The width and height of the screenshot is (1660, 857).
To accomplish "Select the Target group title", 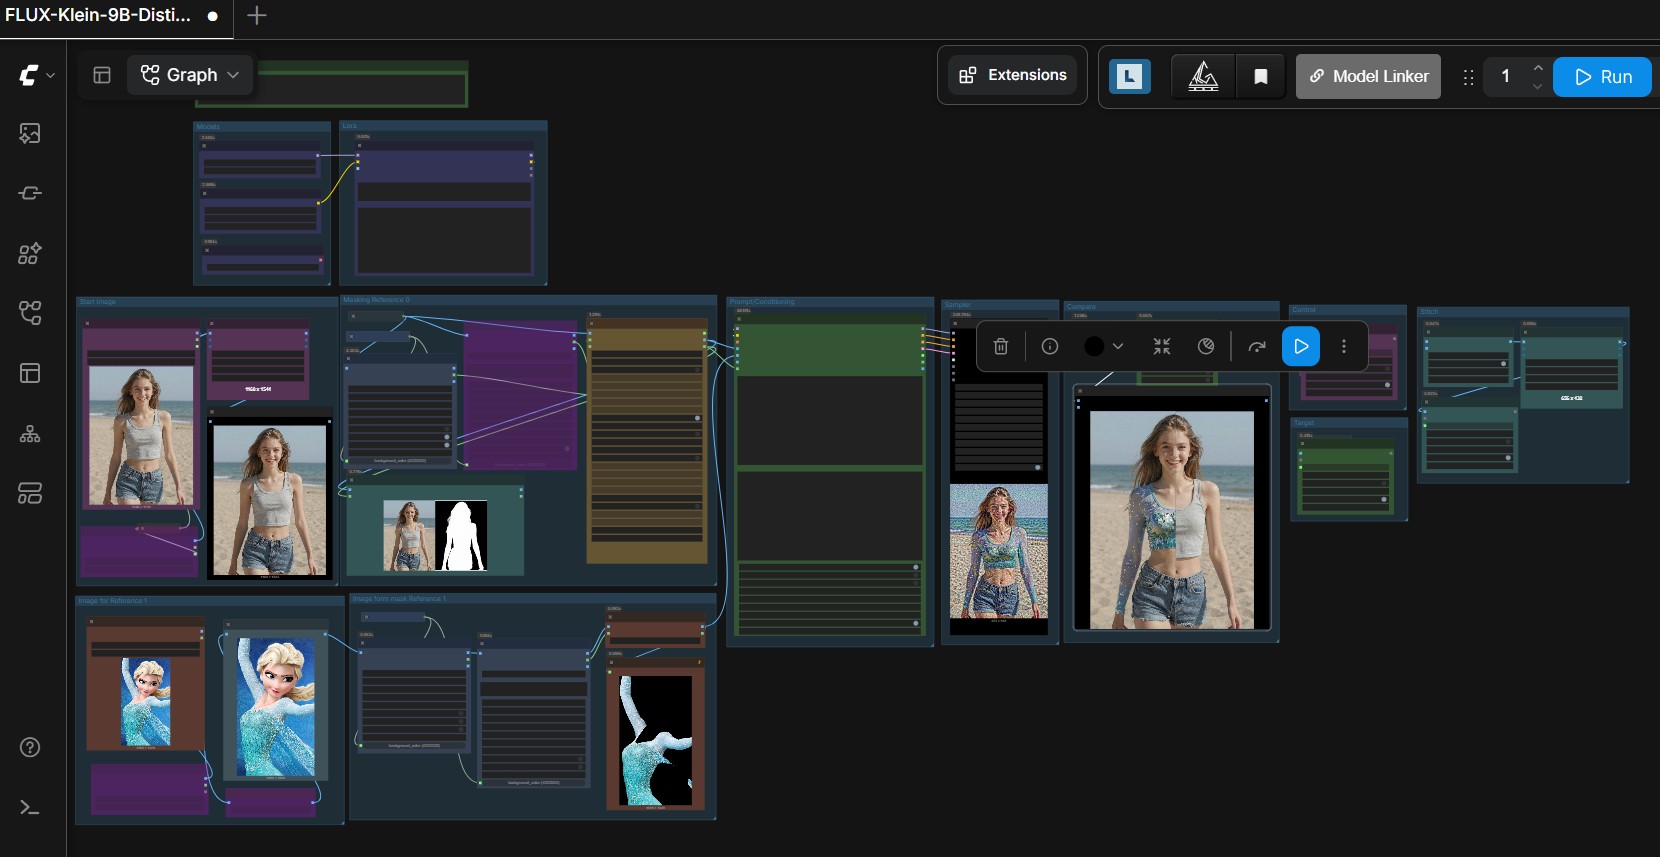I will pyautogui.click(x=1304, y=423).
